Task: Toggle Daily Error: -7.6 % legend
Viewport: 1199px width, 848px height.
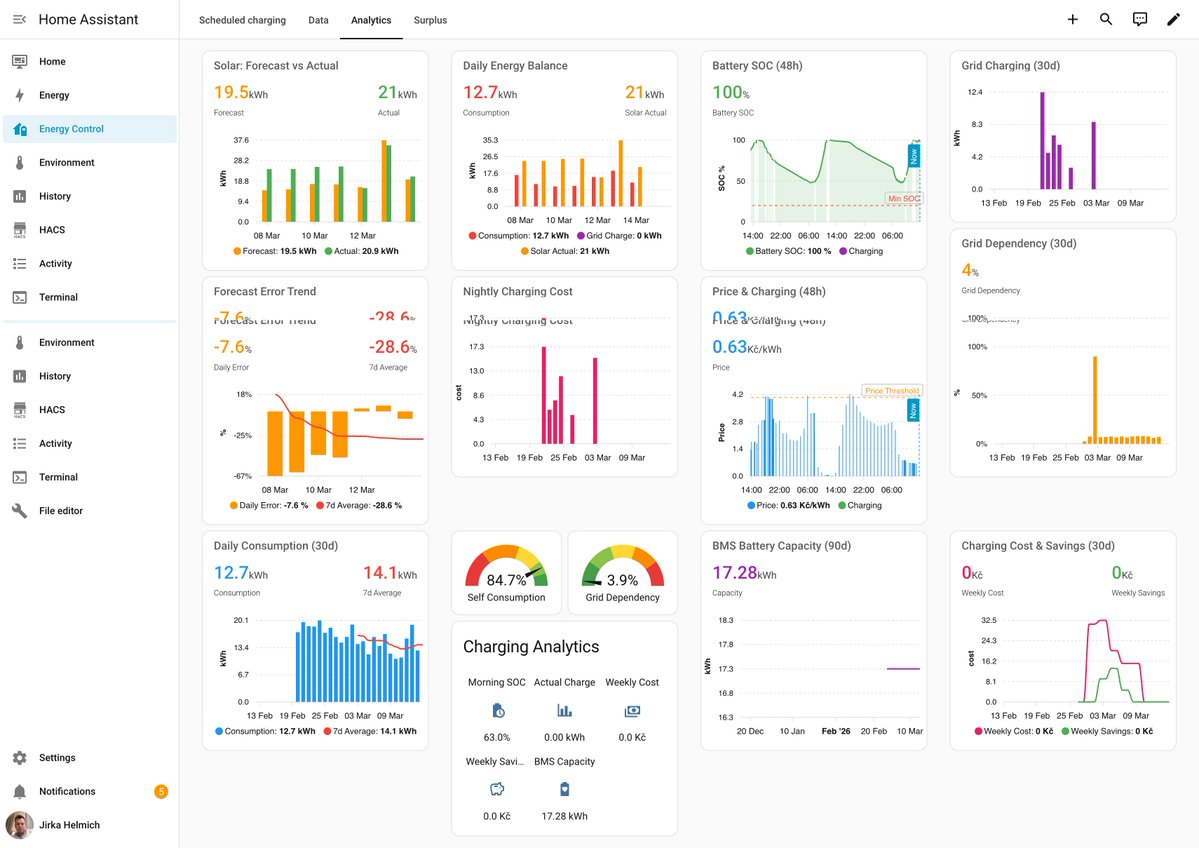Action: click(269, 505)
